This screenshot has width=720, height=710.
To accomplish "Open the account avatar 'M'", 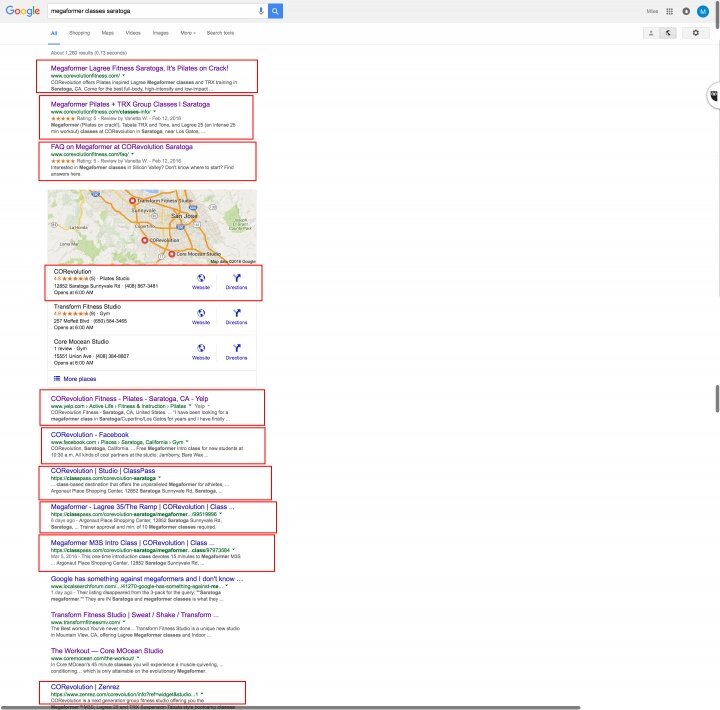I will pyautogui.click(x=703, y=11).
